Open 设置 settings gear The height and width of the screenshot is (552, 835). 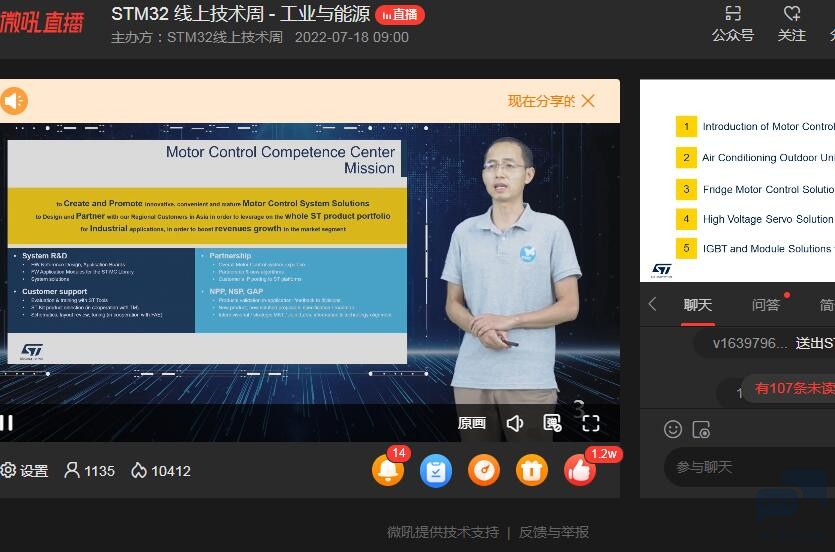point(24,471)
